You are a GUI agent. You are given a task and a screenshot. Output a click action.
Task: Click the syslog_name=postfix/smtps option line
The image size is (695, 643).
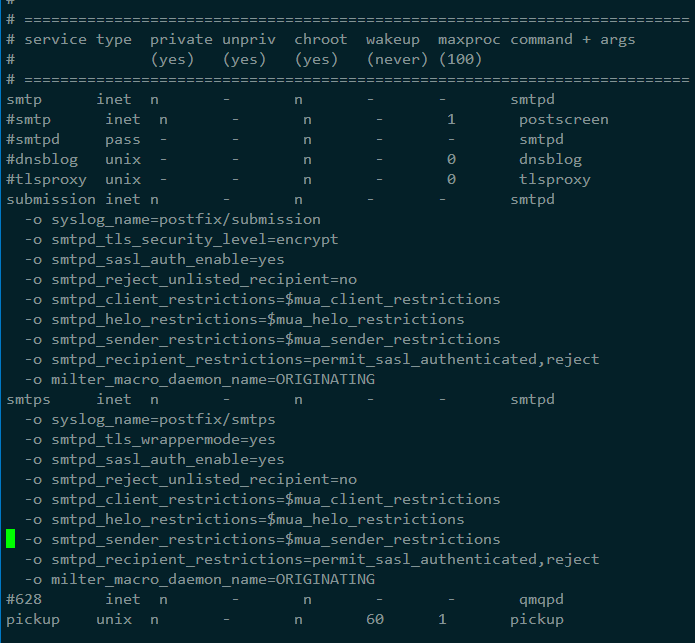click(150, 419)
